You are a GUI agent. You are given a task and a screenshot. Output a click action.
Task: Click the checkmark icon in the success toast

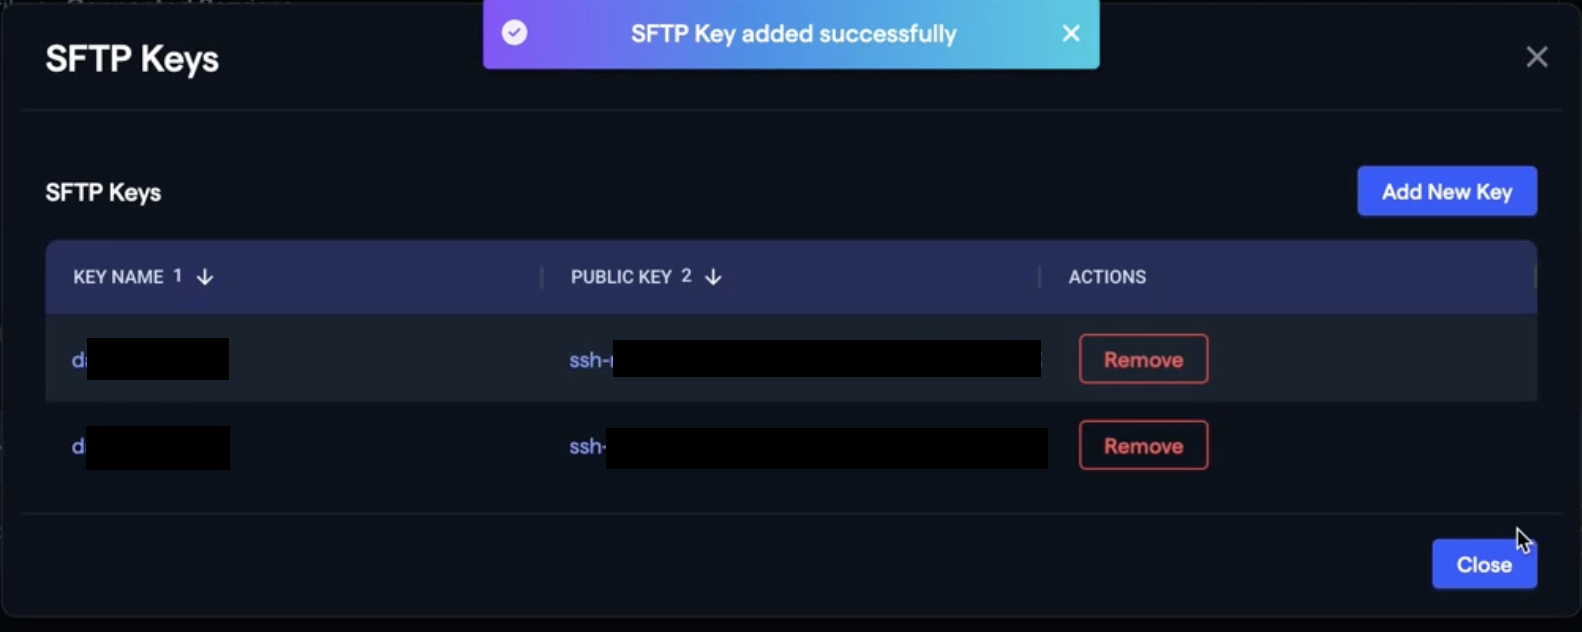[x=514, y=33]
